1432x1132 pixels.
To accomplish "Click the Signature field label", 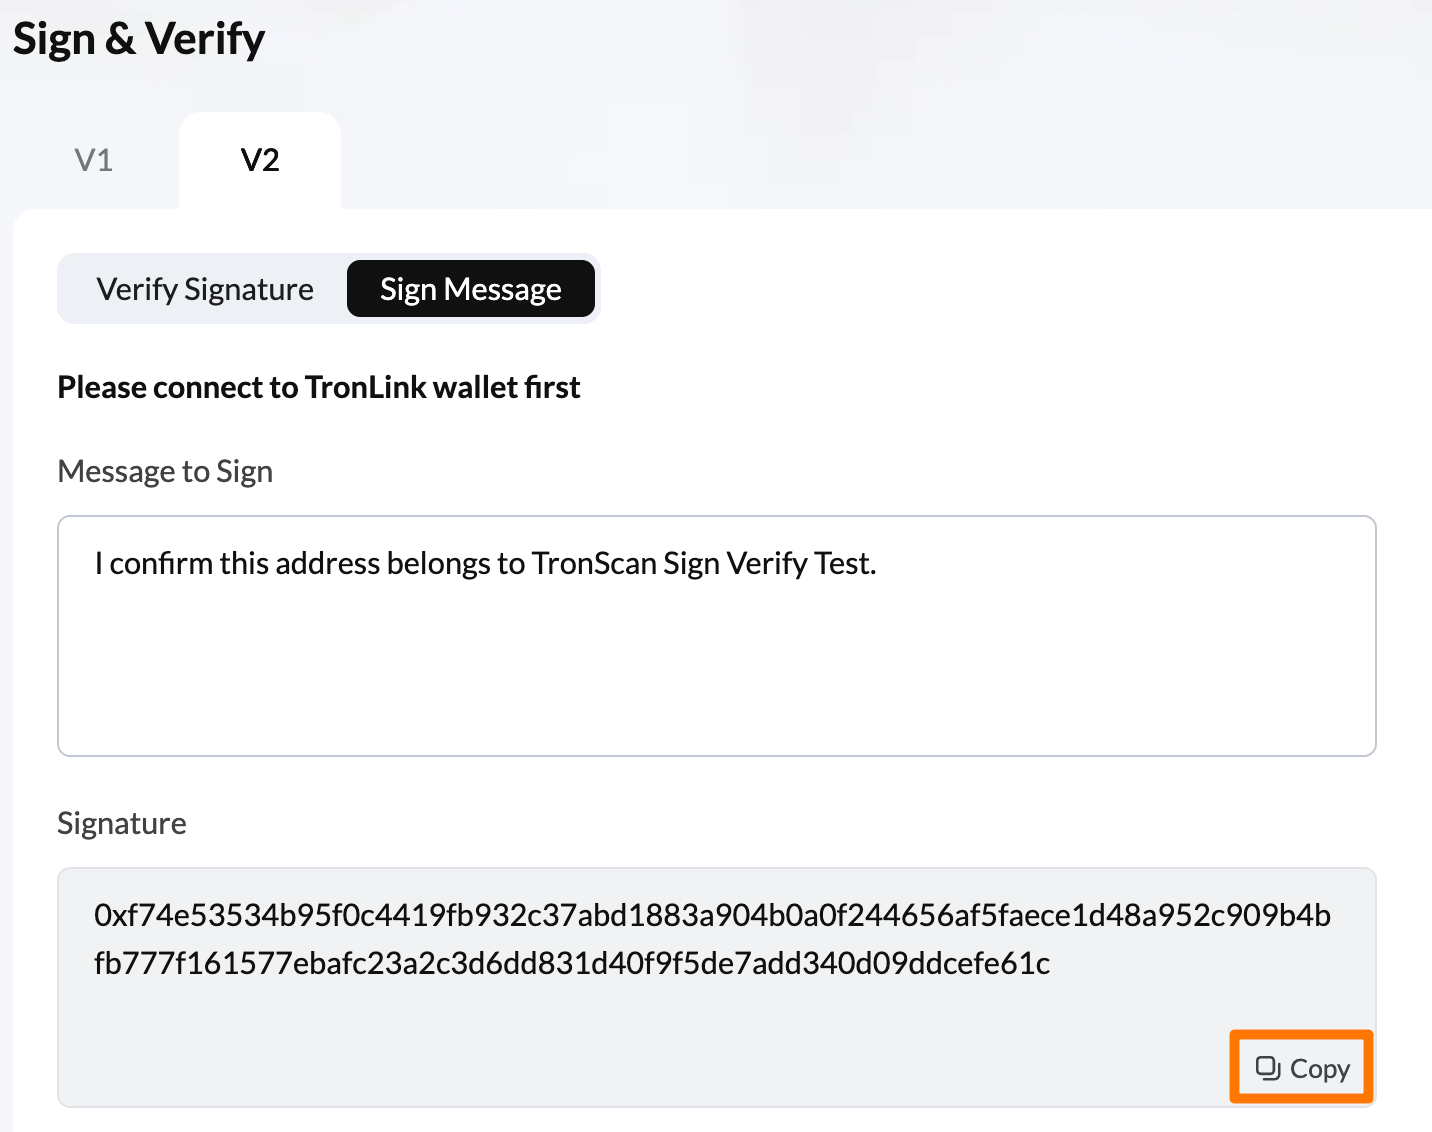I will coord(122,823).
